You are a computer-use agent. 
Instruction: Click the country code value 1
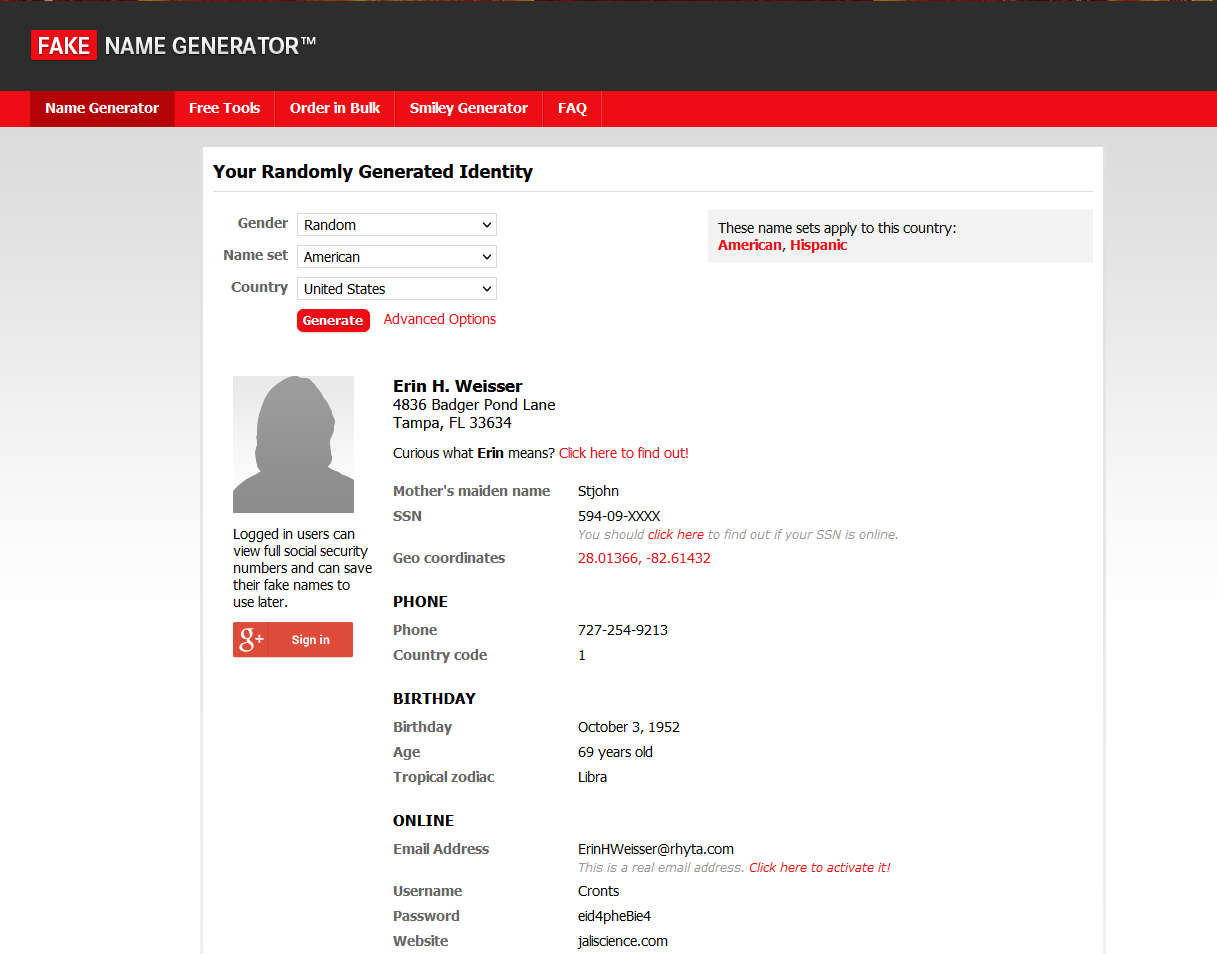pyautogui.click(x=582, y=655)
